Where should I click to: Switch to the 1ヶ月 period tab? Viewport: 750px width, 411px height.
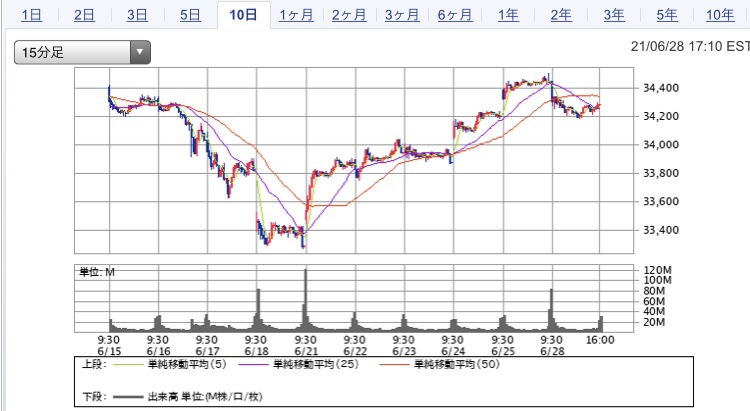297,15
